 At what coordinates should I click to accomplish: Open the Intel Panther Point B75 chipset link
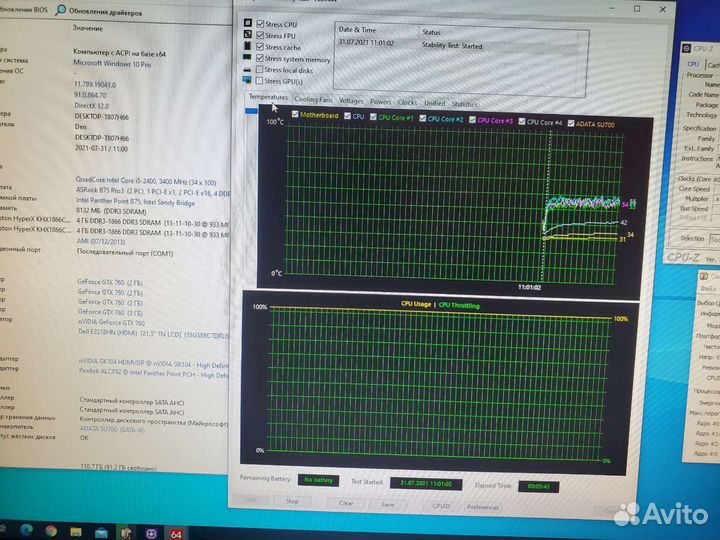(135, 202)
